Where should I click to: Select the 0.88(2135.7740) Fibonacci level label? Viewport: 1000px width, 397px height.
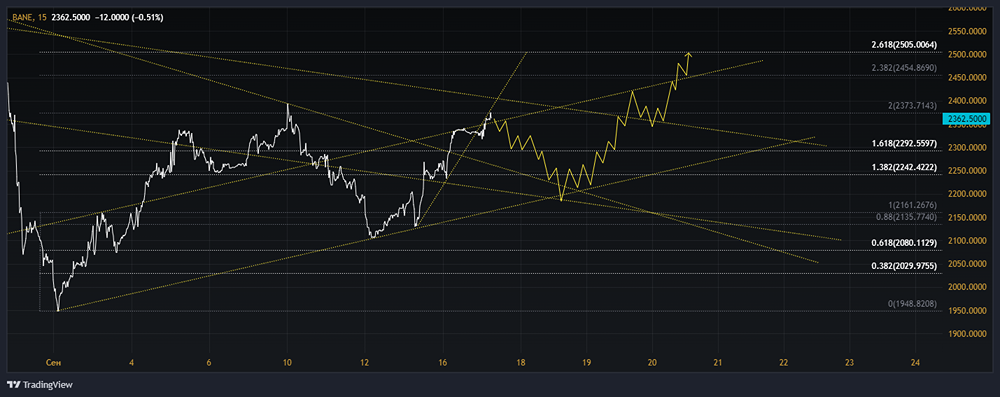point(906,217)
